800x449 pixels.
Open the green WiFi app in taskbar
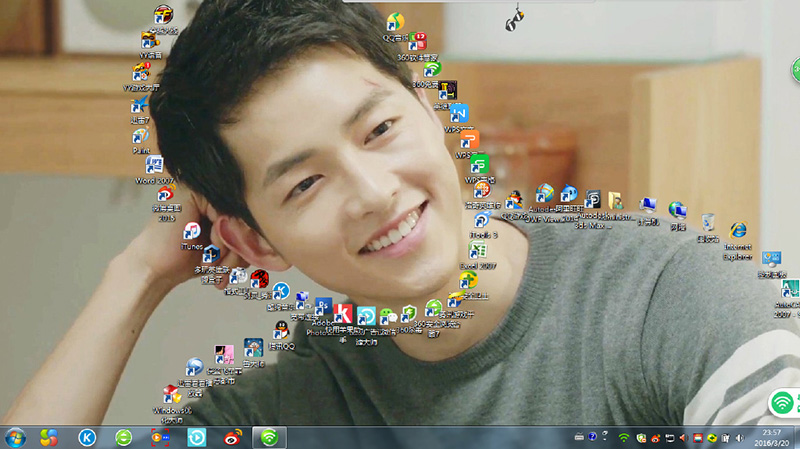coord(268,437)
